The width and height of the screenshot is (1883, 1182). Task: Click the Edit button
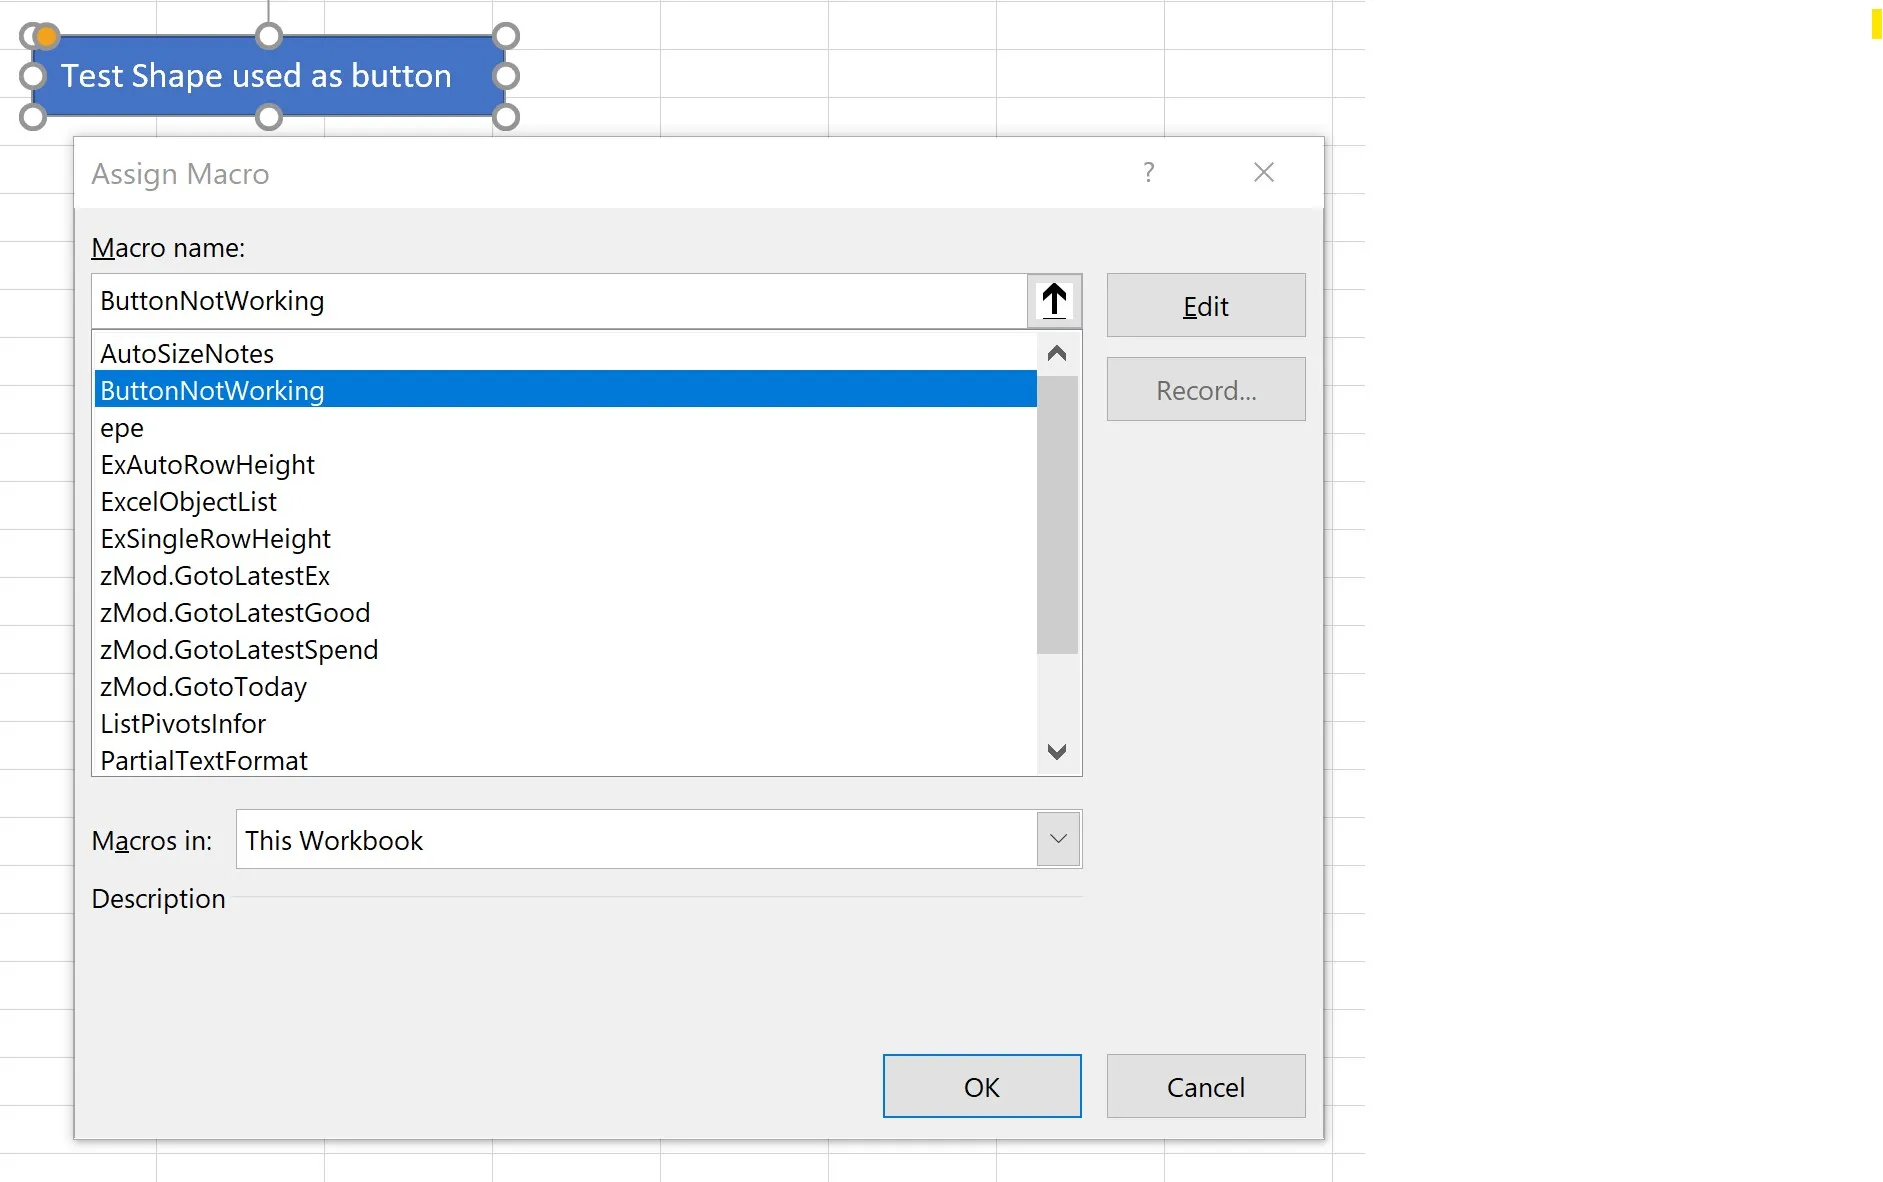(x=1205, y=306)
